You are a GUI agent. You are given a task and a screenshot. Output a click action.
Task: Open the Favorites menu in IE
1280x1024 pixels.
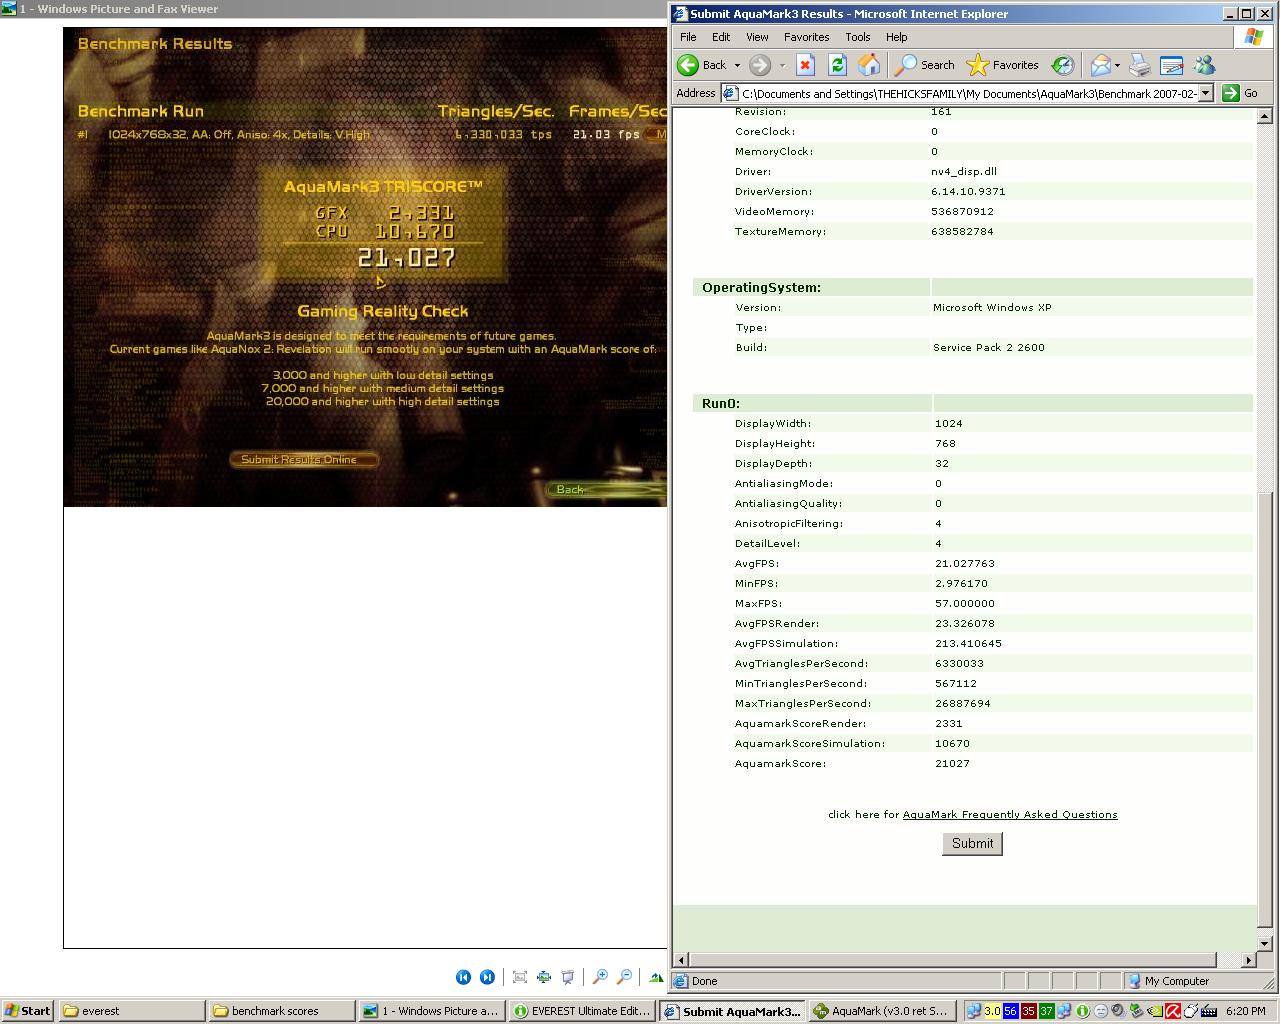[x=806, y=37]
